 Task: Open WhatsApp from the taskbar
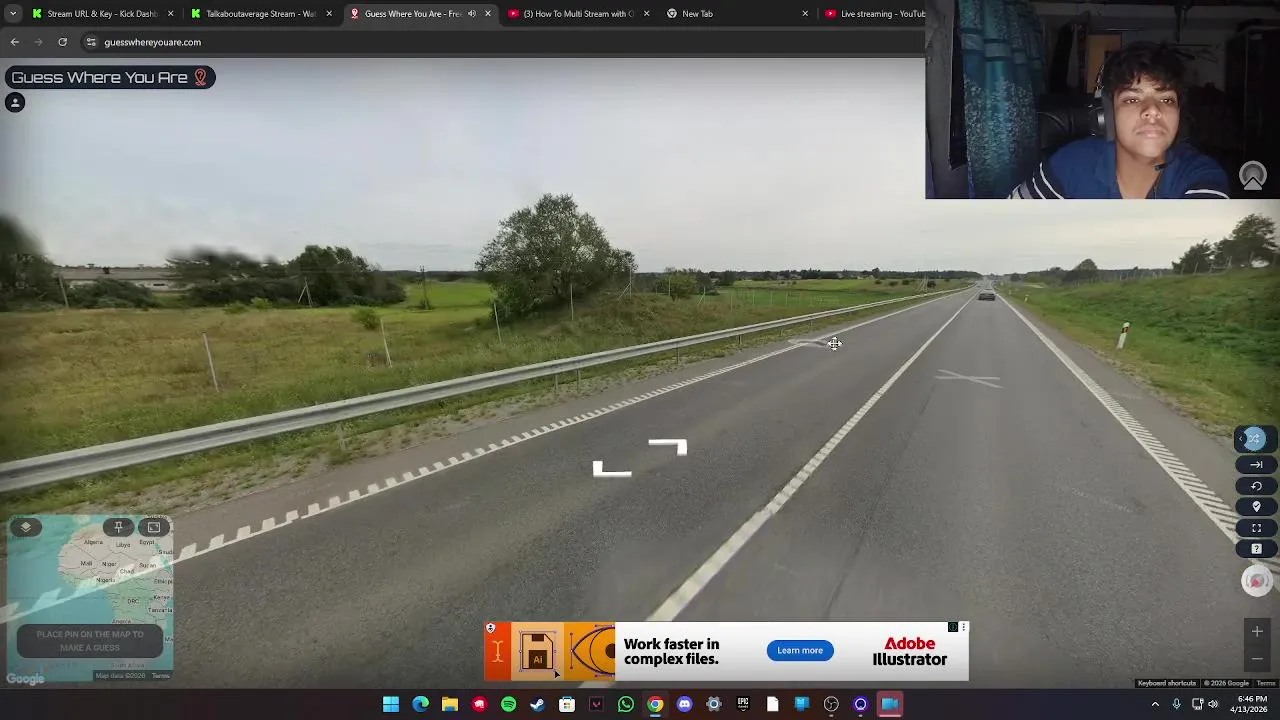pyautogui.click(x=625, y=704)
